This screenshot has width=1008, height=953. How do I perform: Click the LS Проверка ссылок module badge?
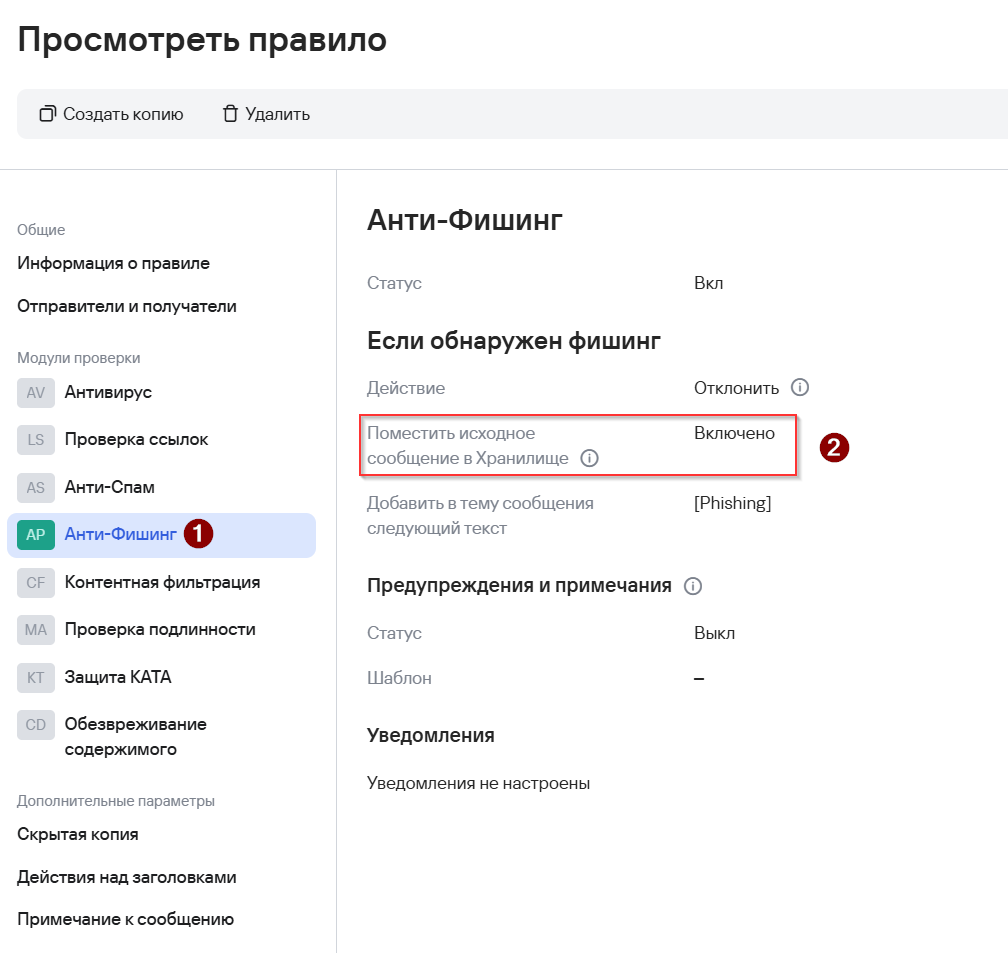[x=35, y=440]
